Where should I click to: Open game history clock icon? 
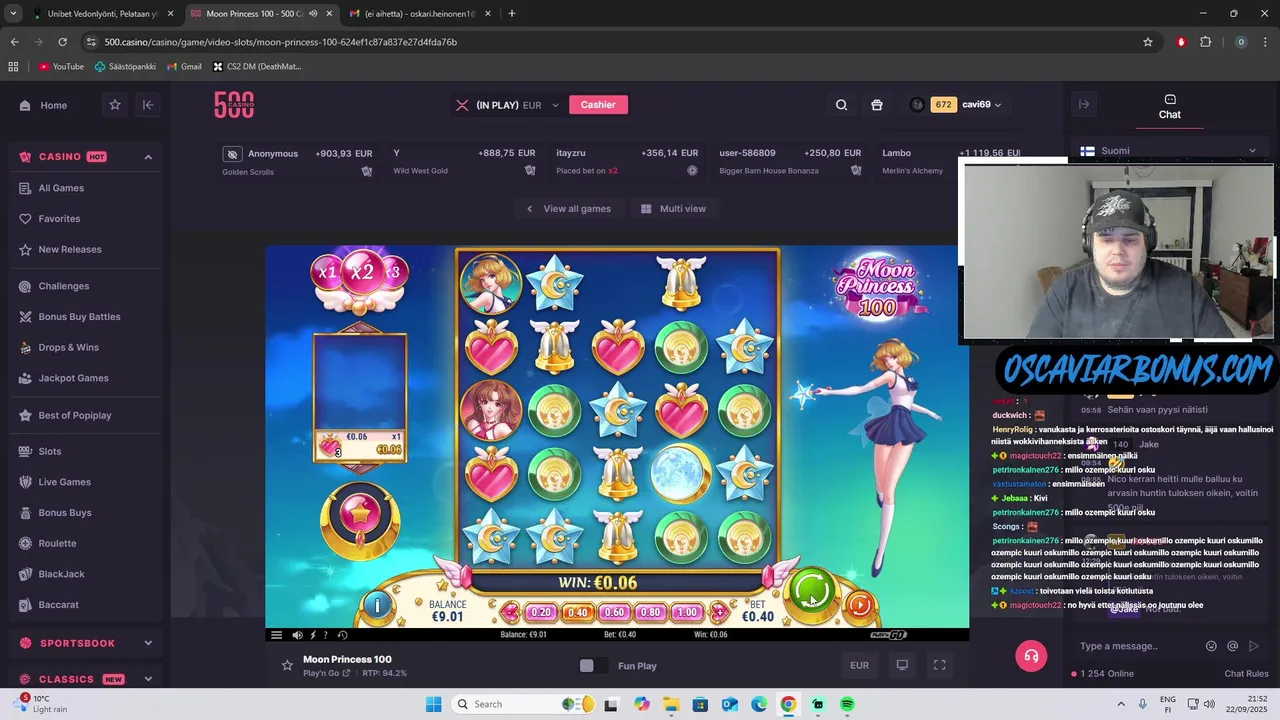pos(342,635)
